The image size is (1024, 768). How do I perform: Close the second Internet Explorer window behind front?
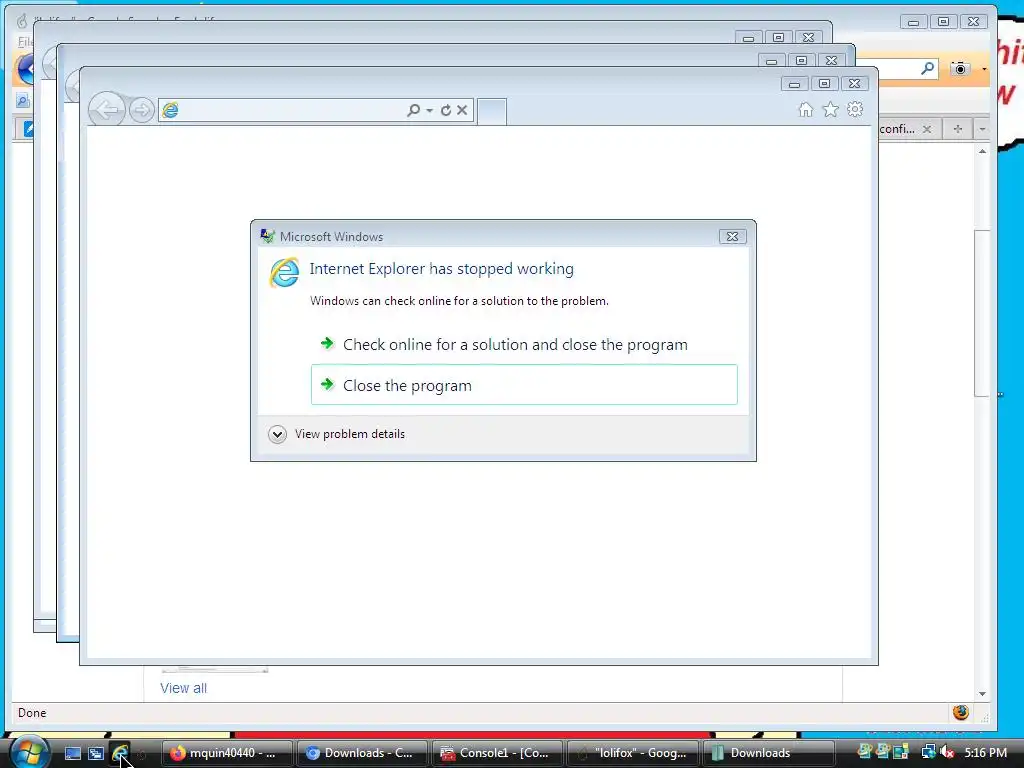tap(831, 61)
